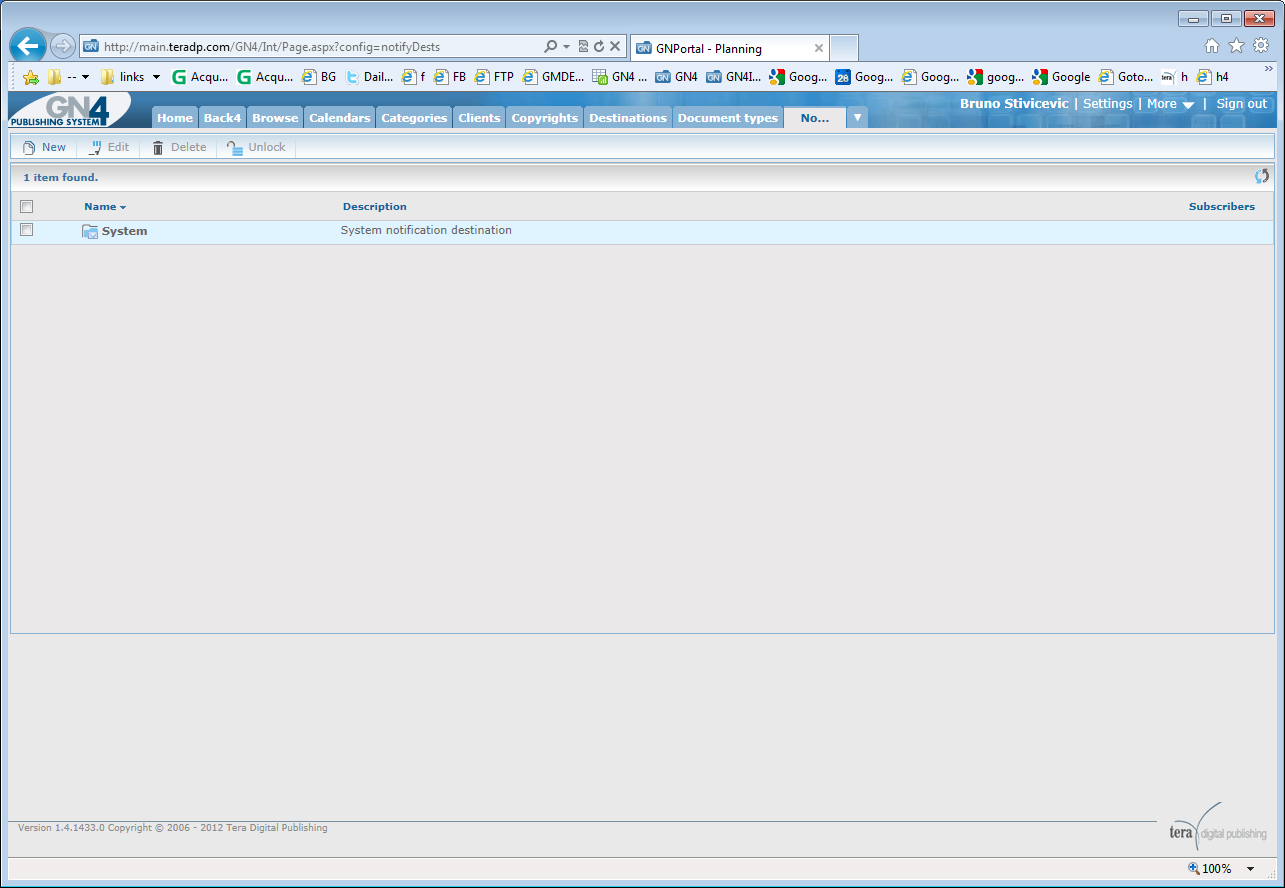The width and height of the screenshot is (1285, 888).
Task: Click the Delete toolbar button
Action: point(179,147)
